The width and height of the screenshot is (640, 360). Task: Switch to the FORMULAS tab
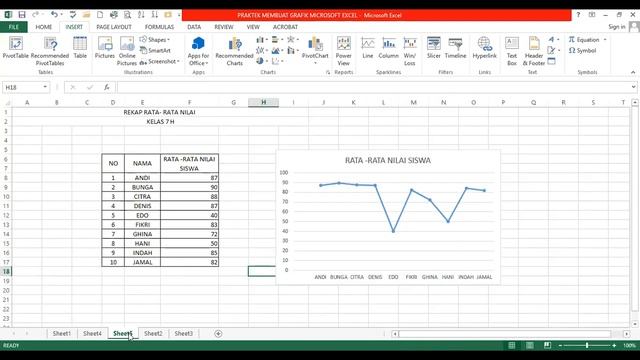point(159,27)
